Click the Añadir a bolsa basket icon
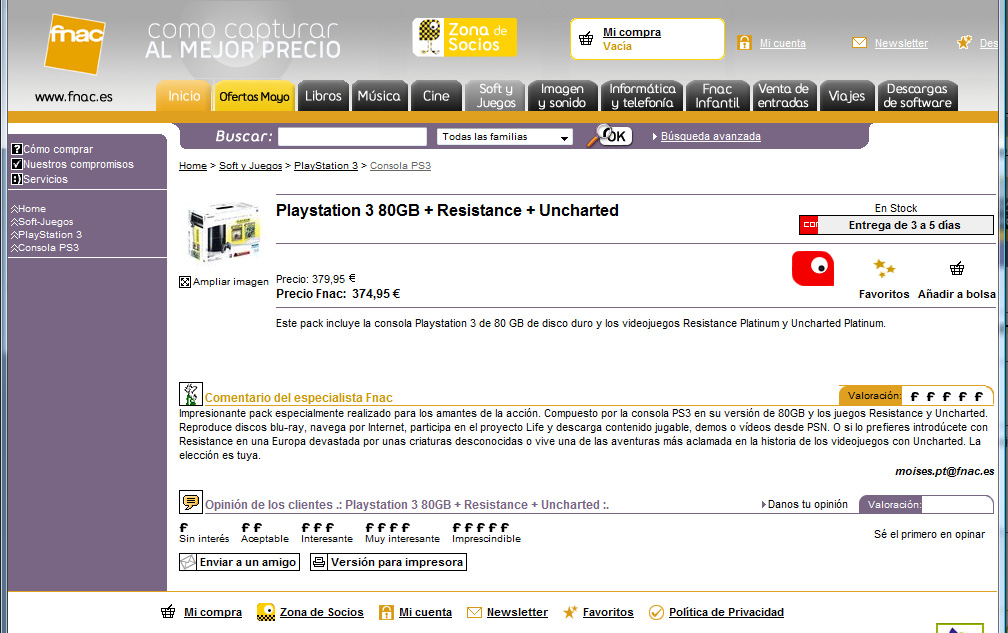This screenshot has width=1008, height=633. point(957,268)
